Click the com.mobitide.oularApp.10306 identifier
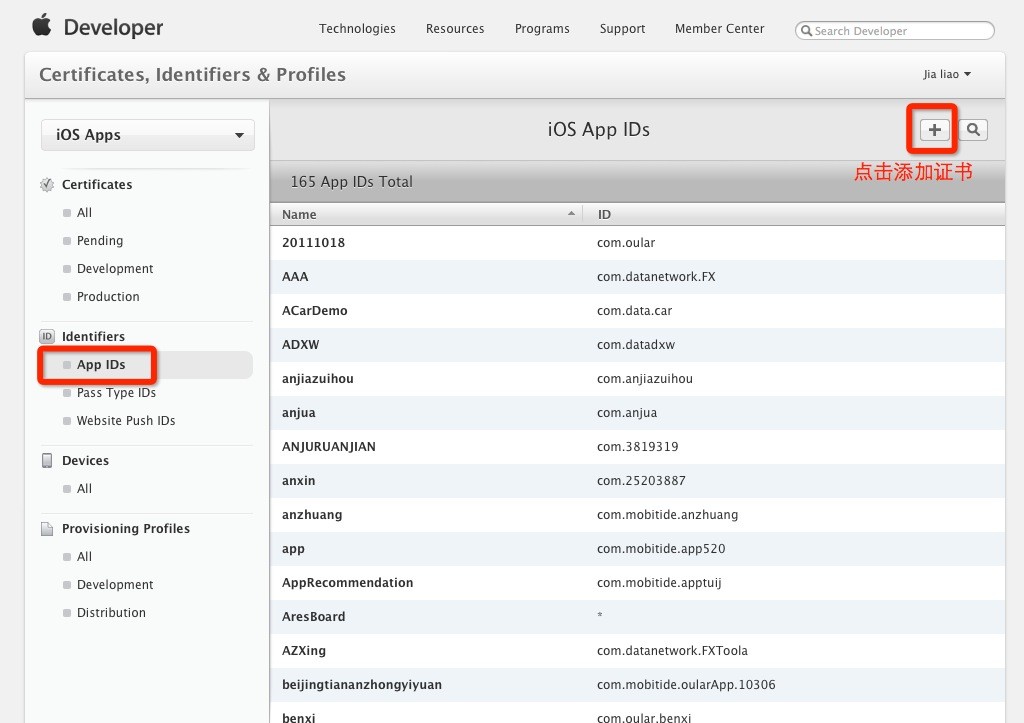Image resolution: width=1024 pixels, height=723 pixels. pos(686,684)
